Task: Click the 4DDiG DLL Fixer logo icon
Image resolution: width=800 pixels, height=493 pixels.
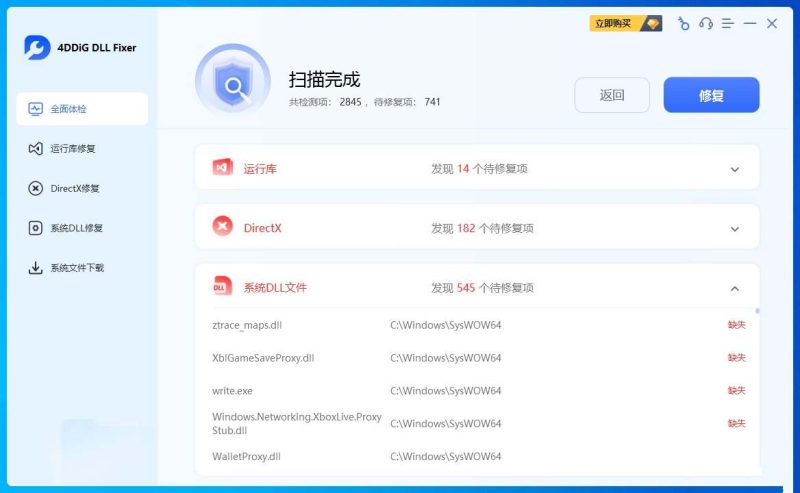Action: 37,47
